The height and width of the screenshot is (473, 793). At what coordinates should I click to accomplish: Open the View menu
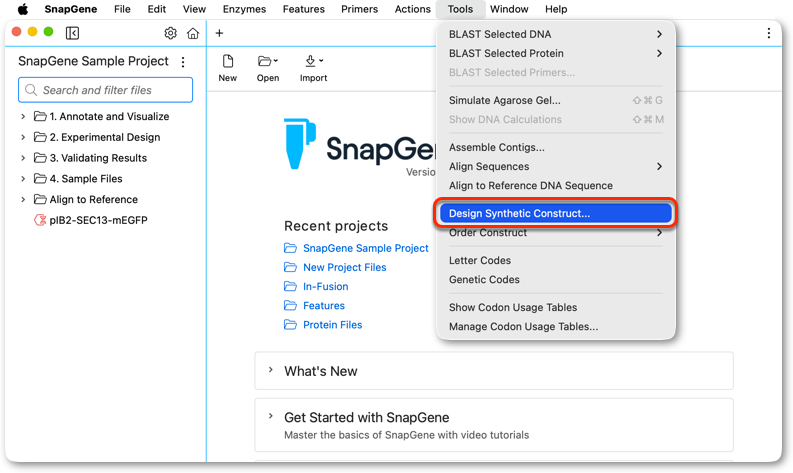click(x=194, y=9)
